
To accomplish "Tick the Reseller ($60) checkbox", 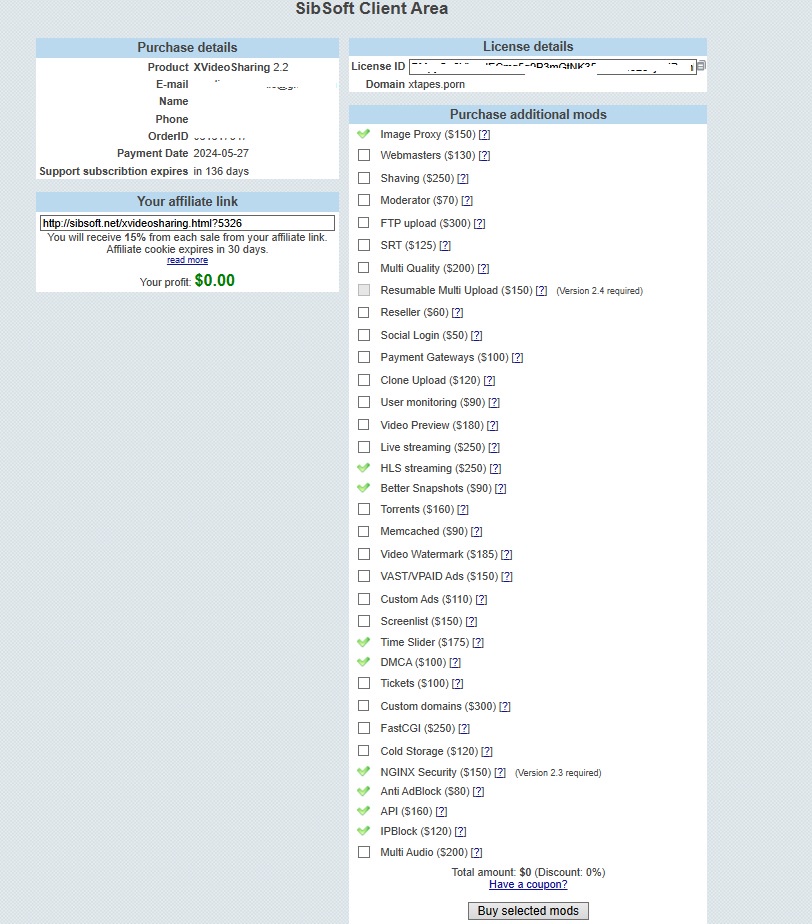I will pos(364,312).
